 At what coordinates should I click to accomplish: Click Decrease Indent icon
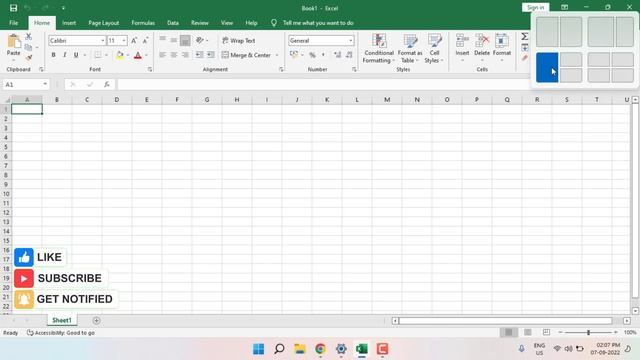click(199, 55)
